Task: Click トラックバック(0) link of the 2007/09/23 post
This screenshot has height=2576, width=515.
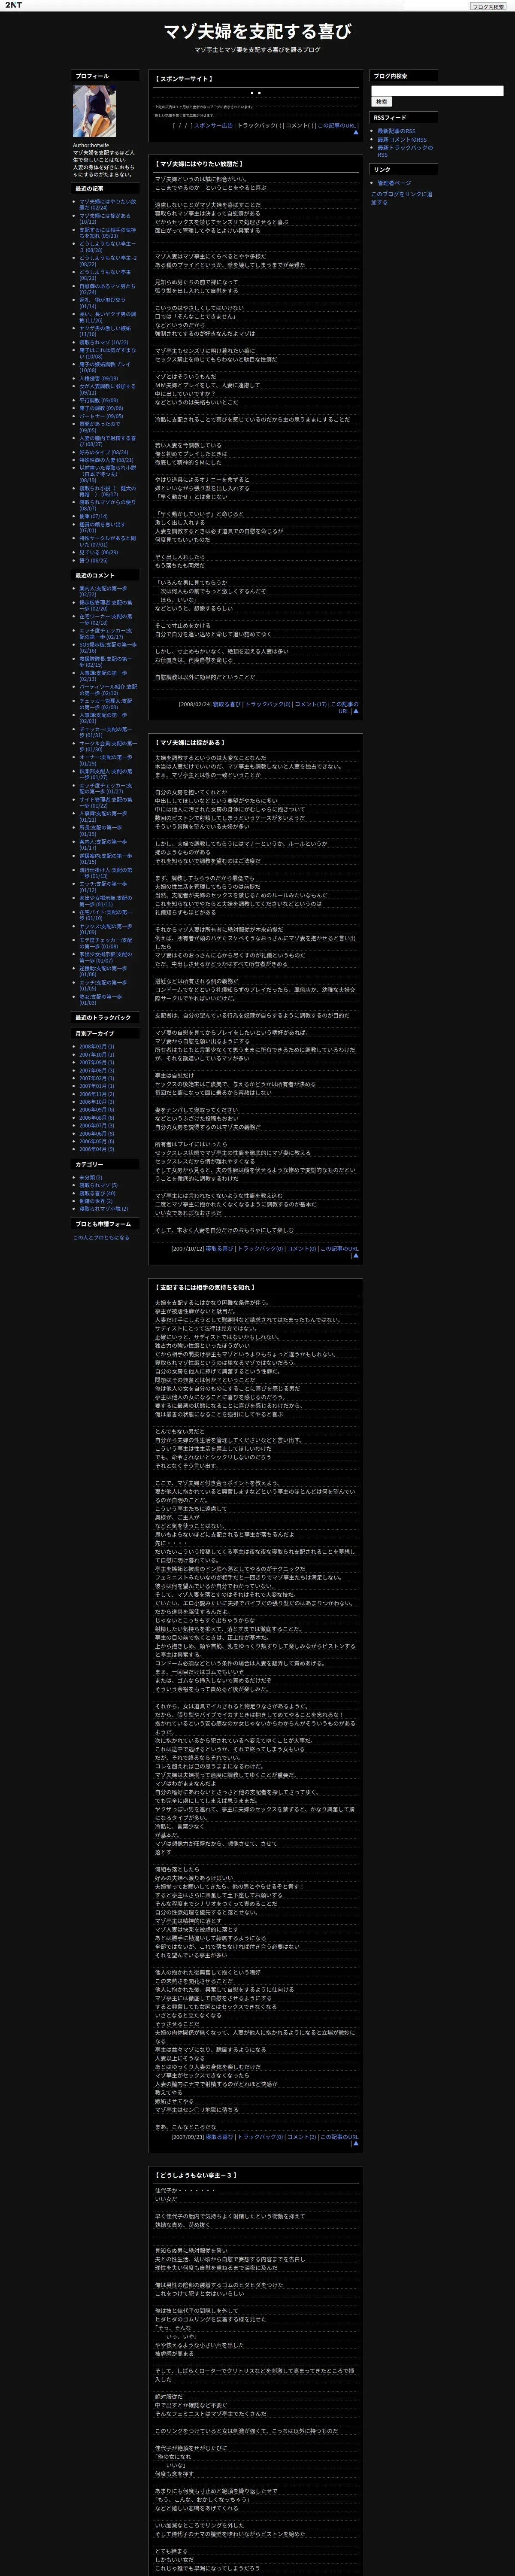Action: click(261, 2137)
